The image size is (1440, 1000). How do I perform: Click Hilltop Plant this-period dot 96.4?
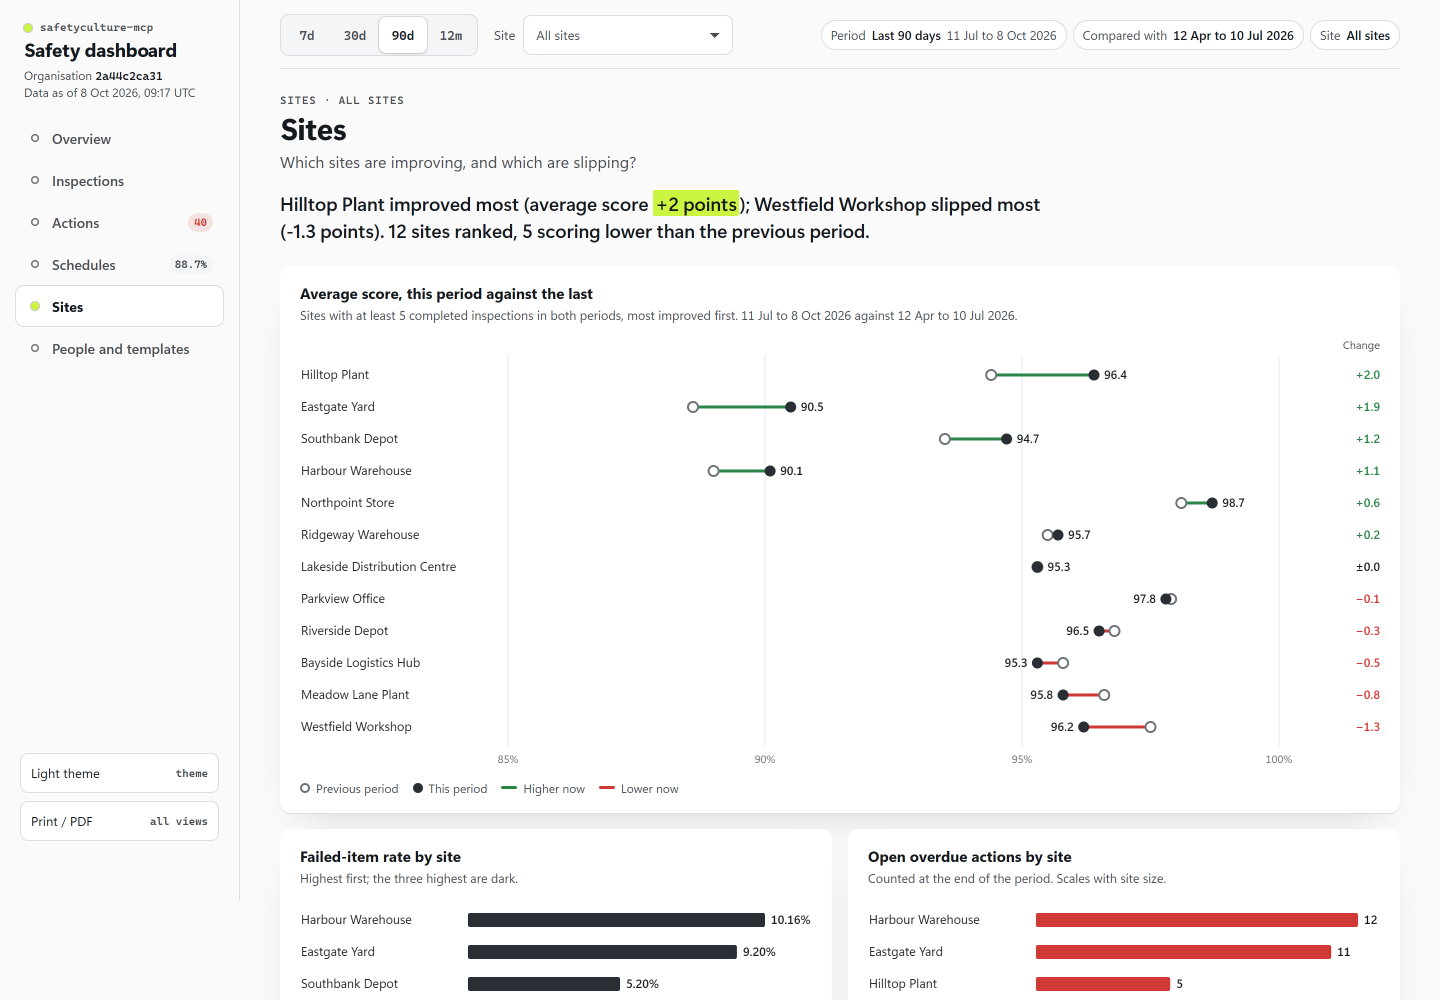click(x=1094, y=375)
